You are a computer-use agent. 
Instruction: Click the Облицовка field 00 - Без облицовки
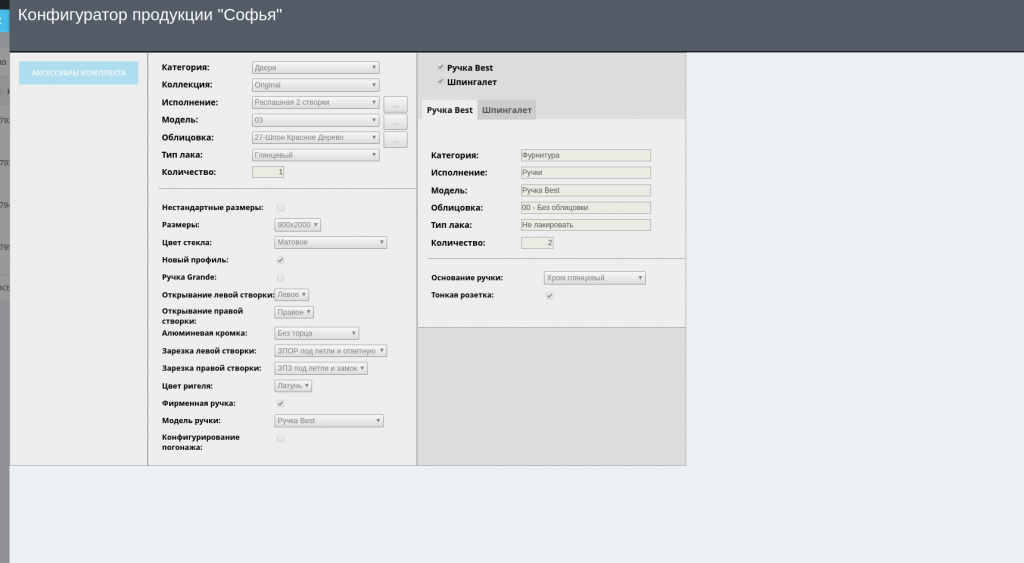586,208
